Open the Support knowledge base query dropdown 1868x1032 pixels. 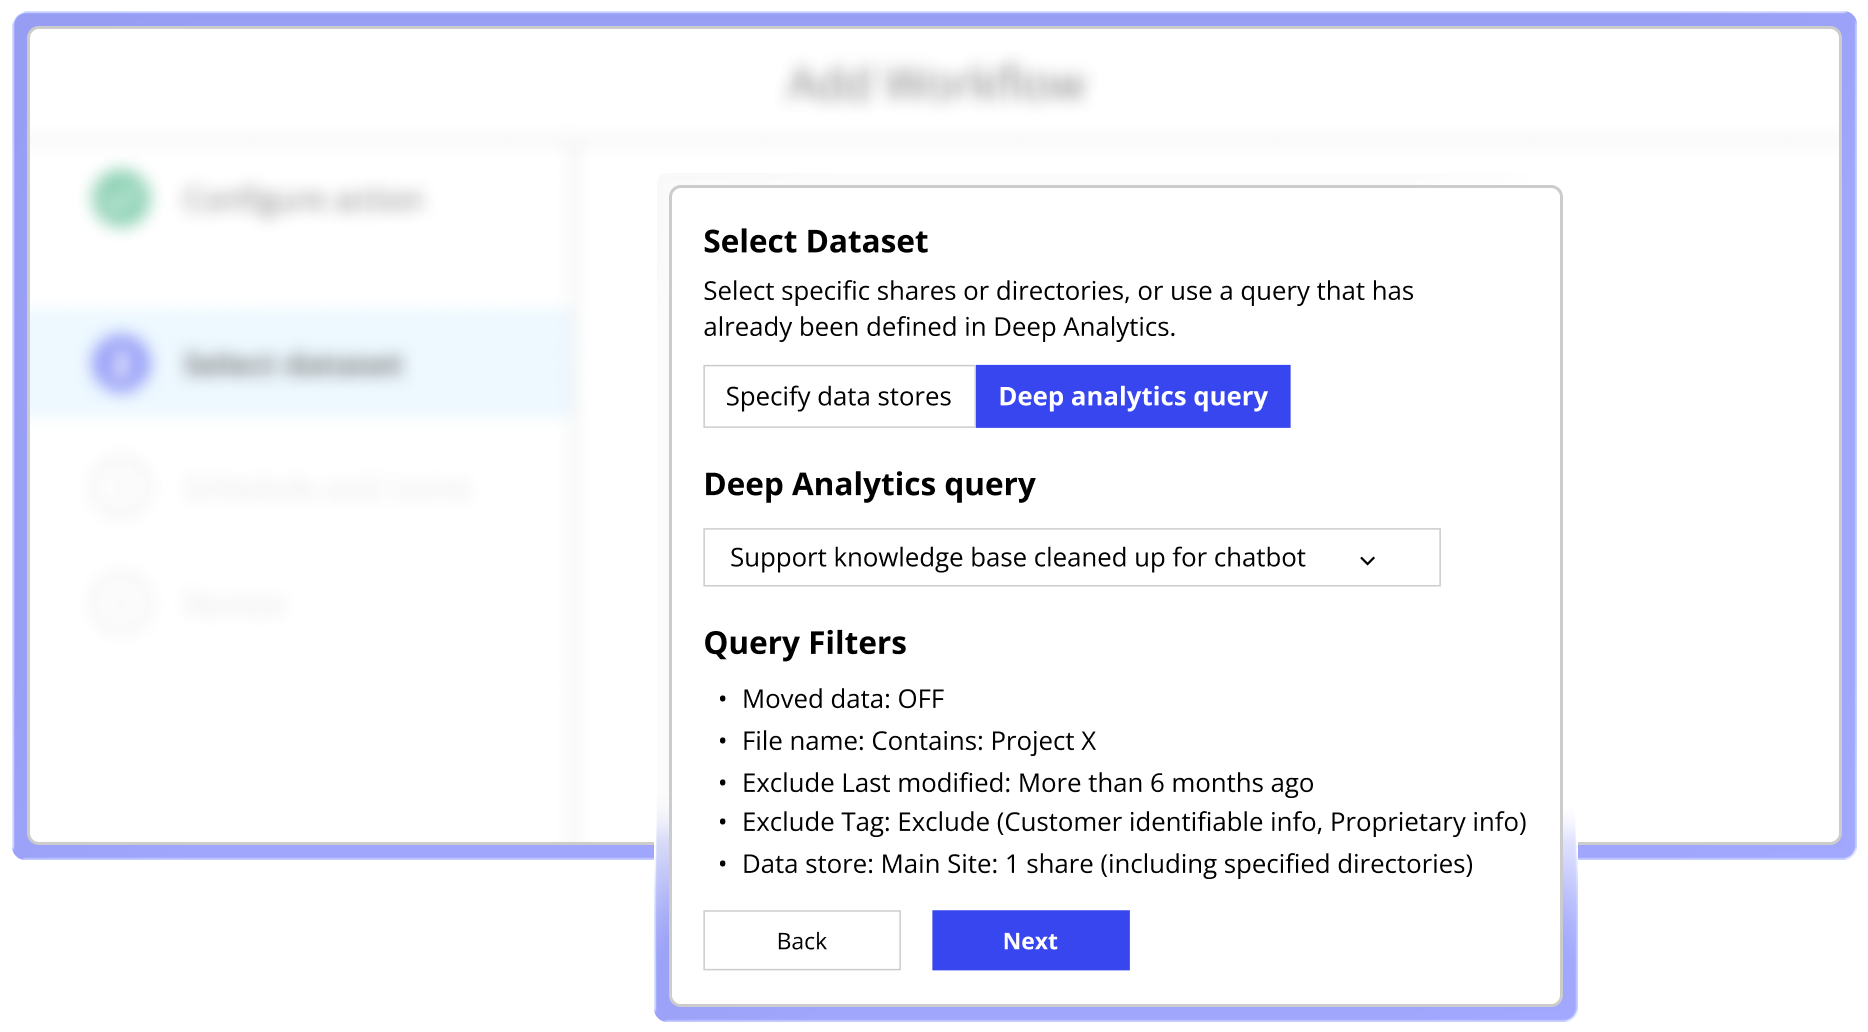pyautogui.click(x=1070, y=558)
